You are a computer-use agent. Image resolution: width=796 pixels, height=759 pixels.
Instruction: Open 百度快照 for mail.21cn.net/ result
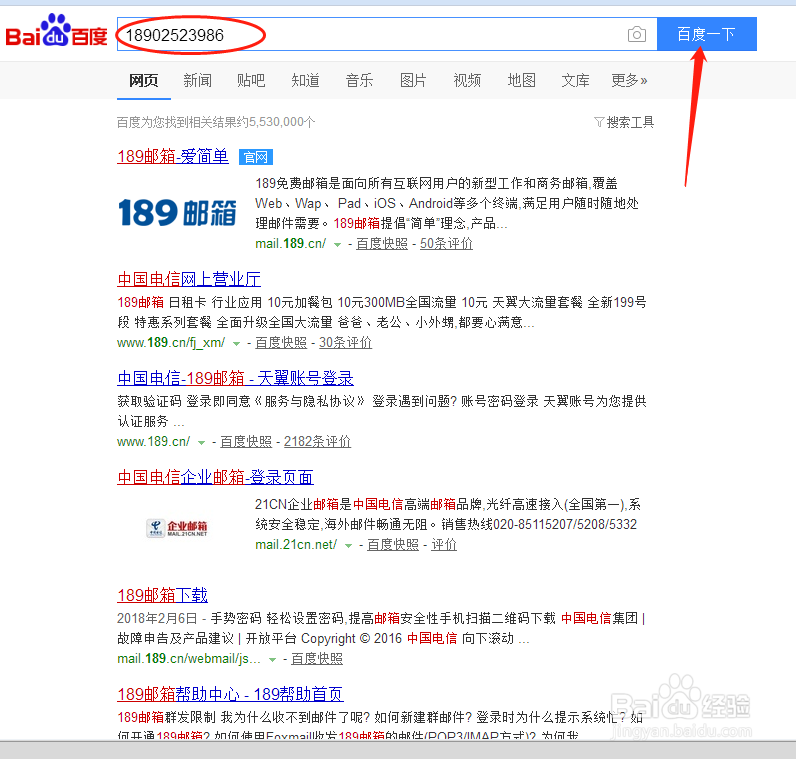(x=393, y=545)
